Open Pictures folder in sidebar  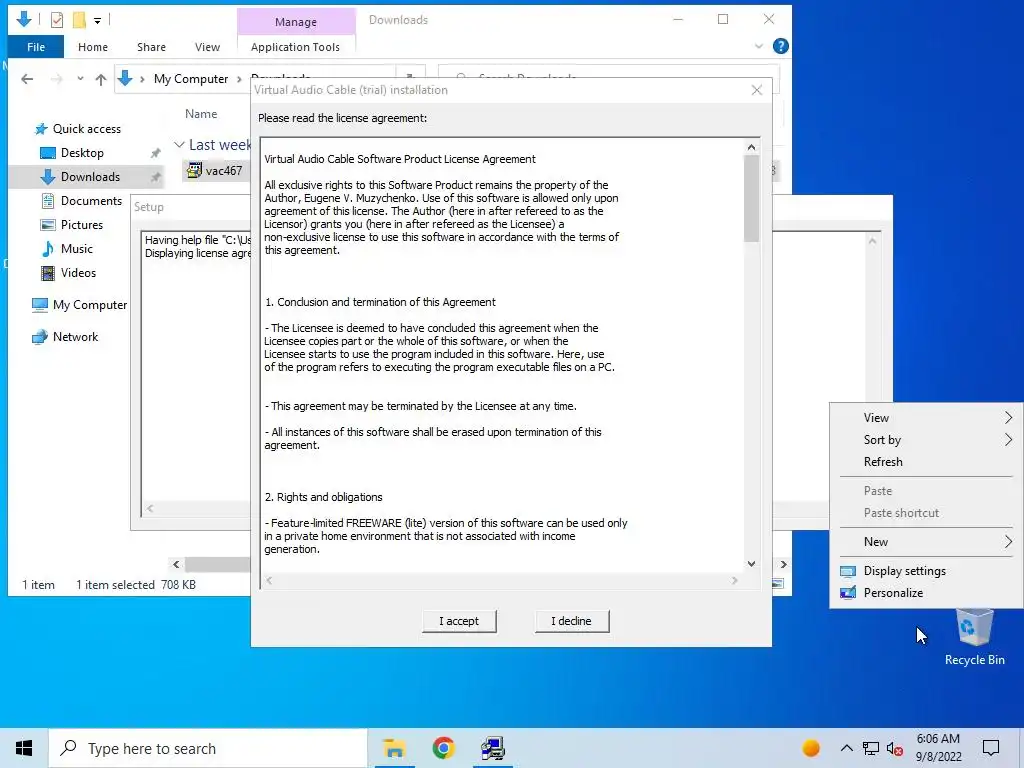click(x=82, y=225)
